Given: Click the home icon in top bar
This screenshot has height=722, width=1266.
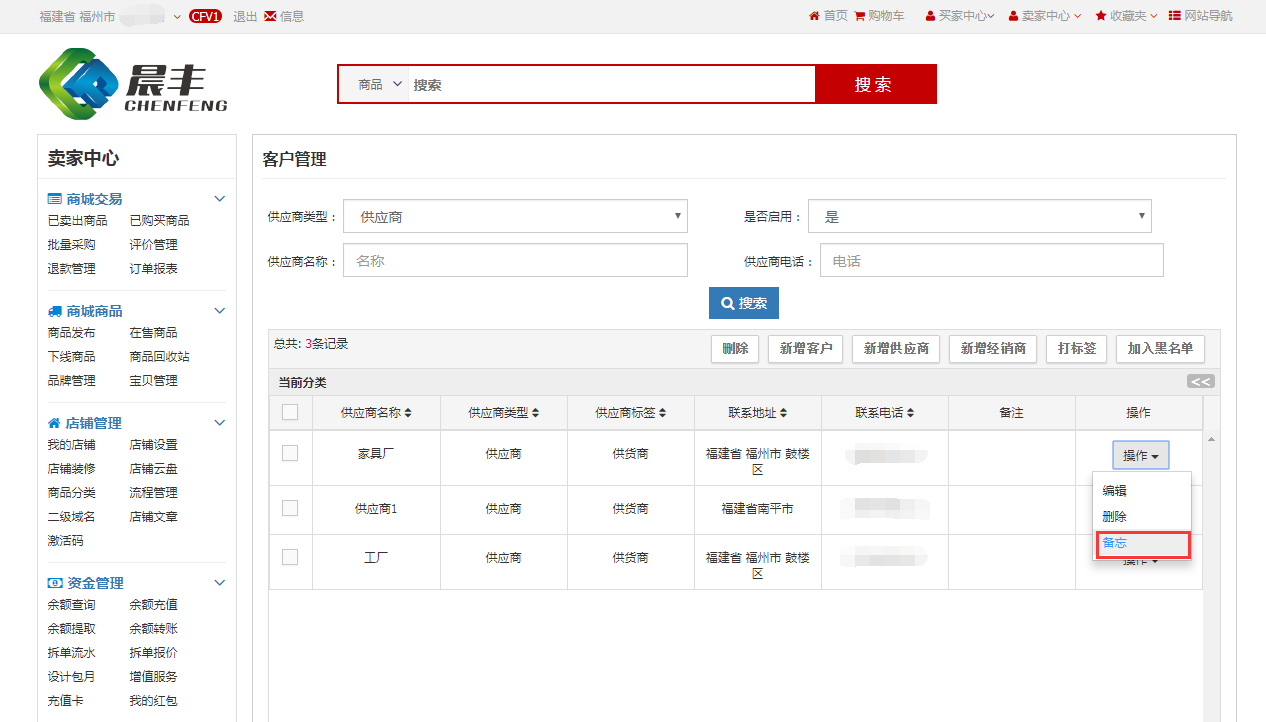Looking at the screenshot, I should click(x=814, y=16).
